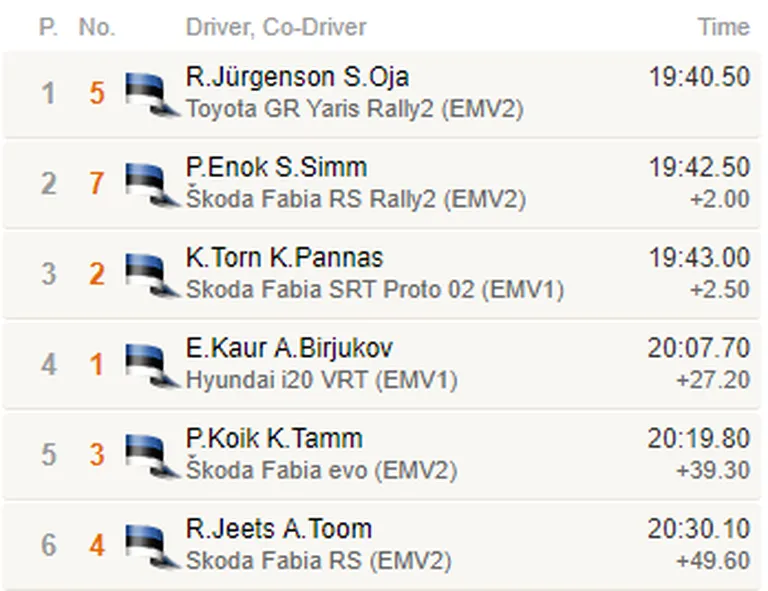Screen dimensions: 768x591
Task: Click orange start number 5
Action: [97, 93]
